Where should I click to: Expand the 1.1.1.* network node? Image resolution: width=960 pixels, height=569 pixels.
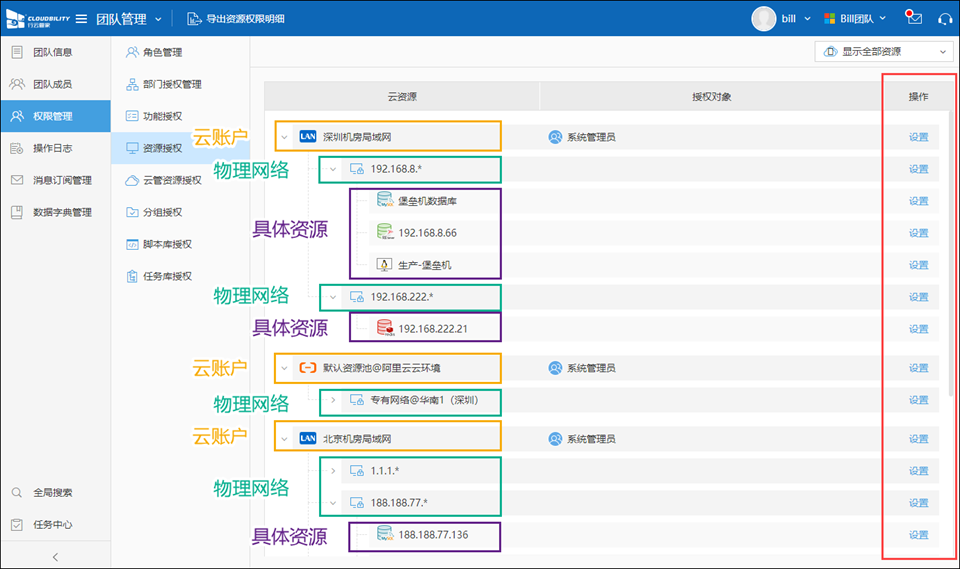[333, 470]
